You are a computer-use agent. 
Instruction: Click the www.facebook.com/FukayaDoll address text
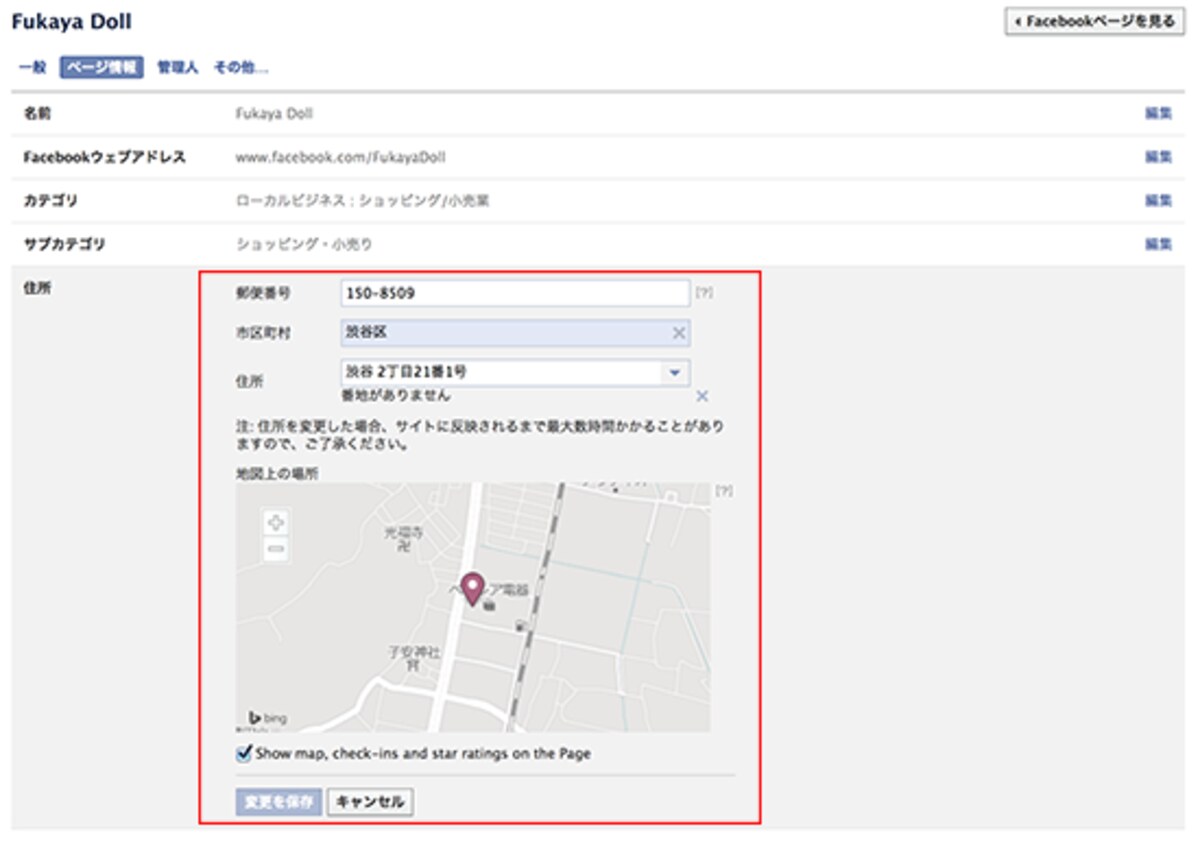pos(341,157)
